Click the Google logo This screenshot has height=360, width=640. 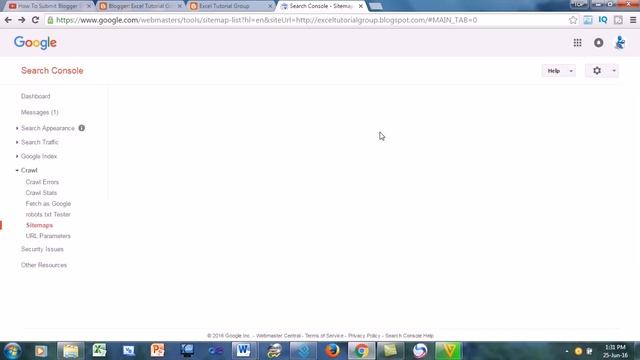(35, 42)
